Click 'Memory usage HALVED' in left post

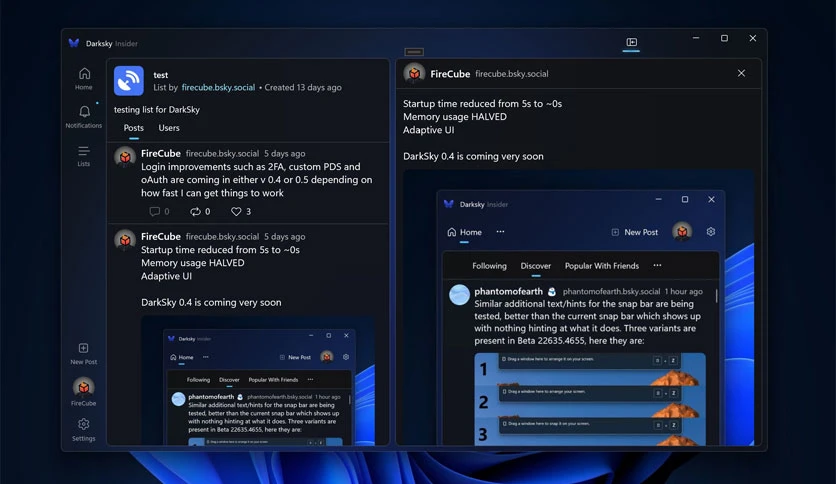click(193, 263)
